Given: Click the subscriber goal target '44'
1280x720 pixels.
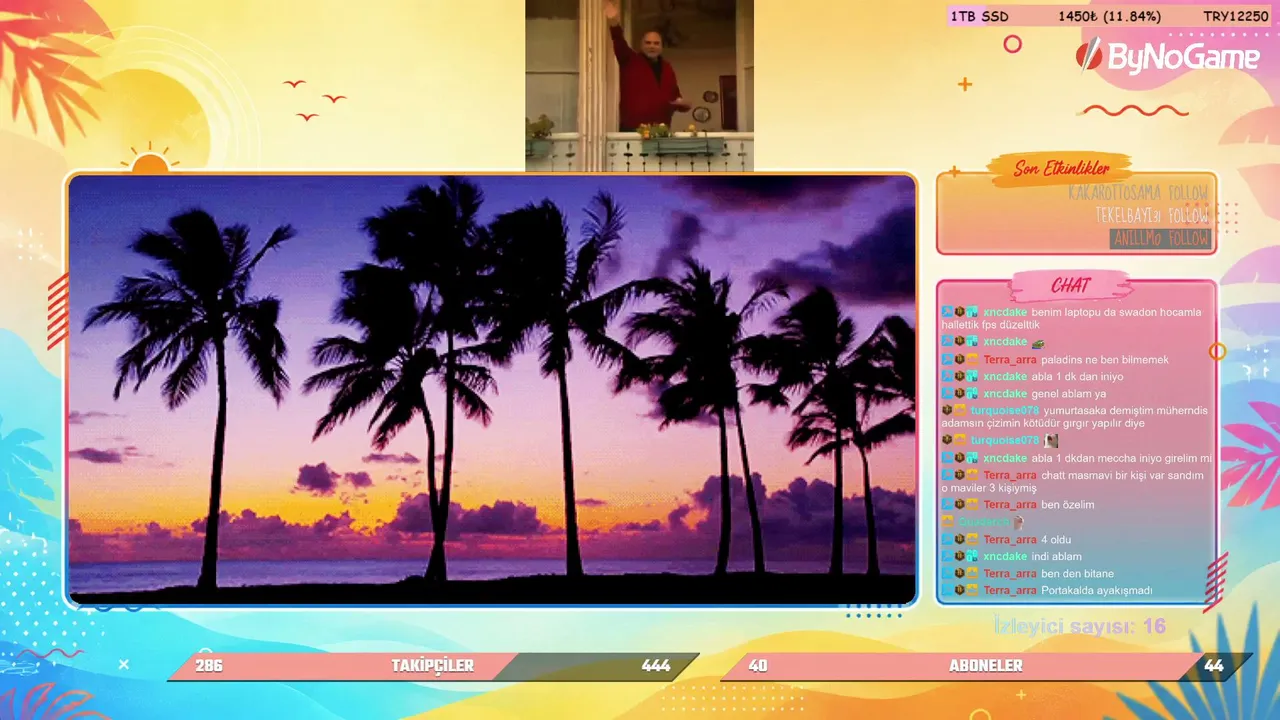Looking at the screenshot, I should click(x=1214, y=666).
